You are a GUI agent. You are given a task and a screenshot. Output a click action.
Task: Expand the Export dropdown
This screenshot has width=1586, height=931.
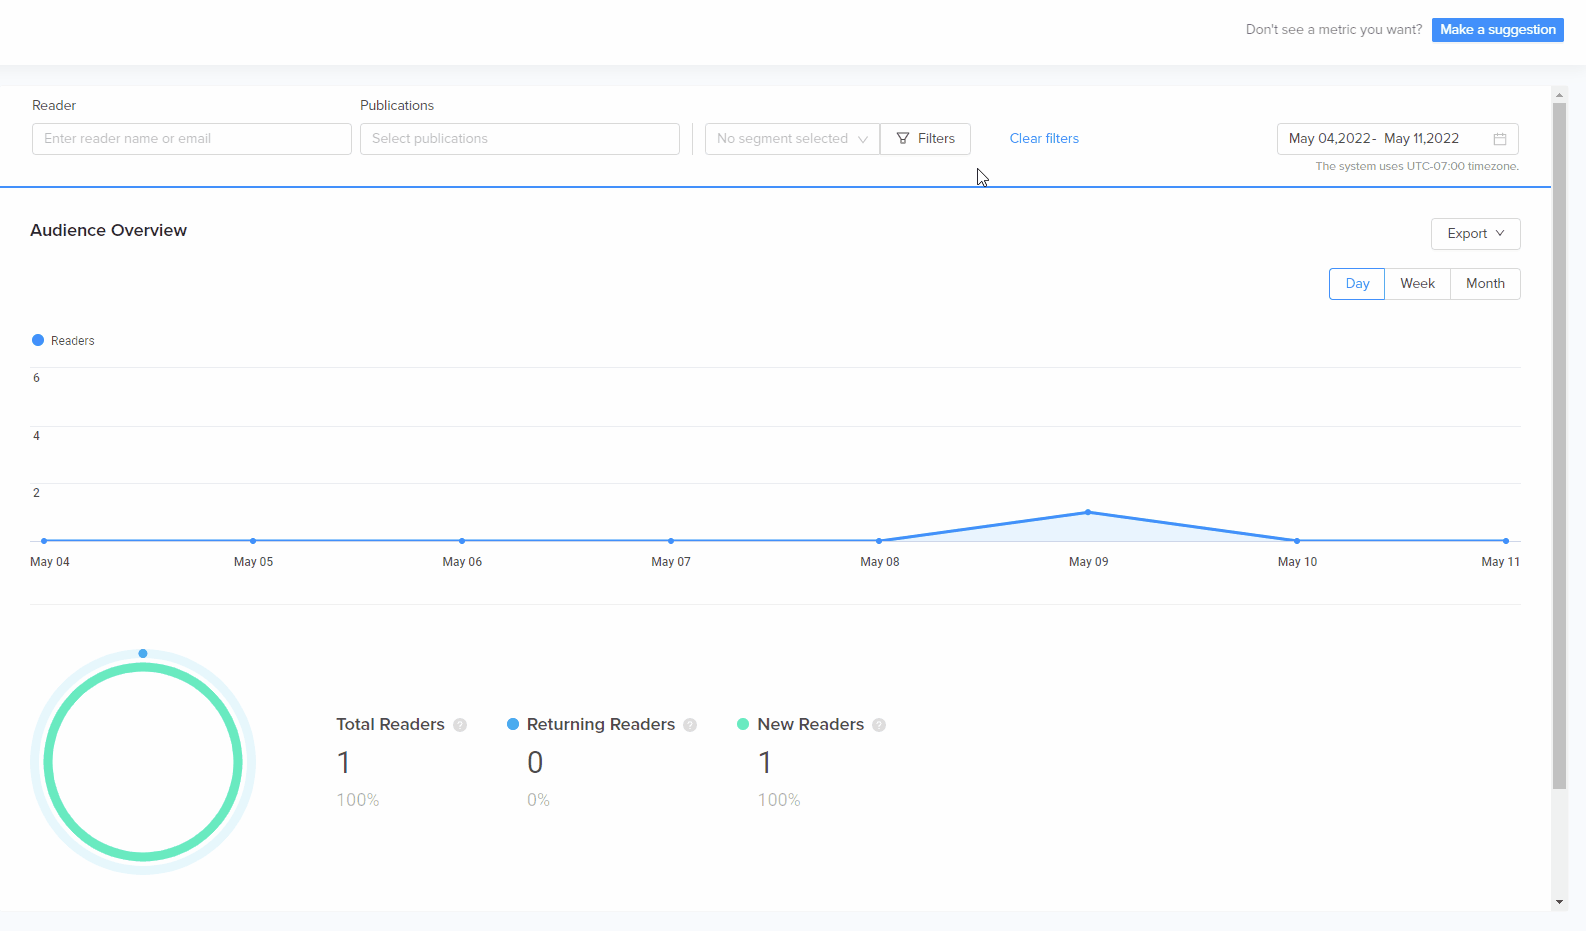coord(1475,234)
